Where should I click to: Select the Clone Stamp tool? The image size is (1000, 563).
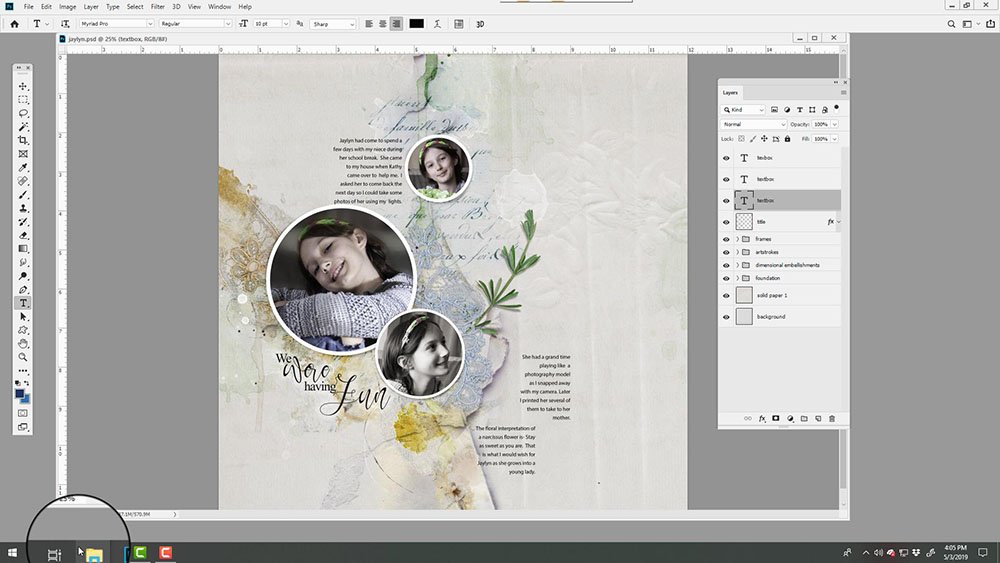click(23, 208)
